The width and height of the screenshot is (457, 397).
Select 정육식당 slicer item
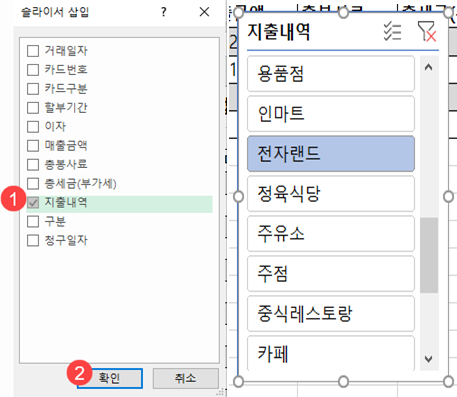click(331, 194)
